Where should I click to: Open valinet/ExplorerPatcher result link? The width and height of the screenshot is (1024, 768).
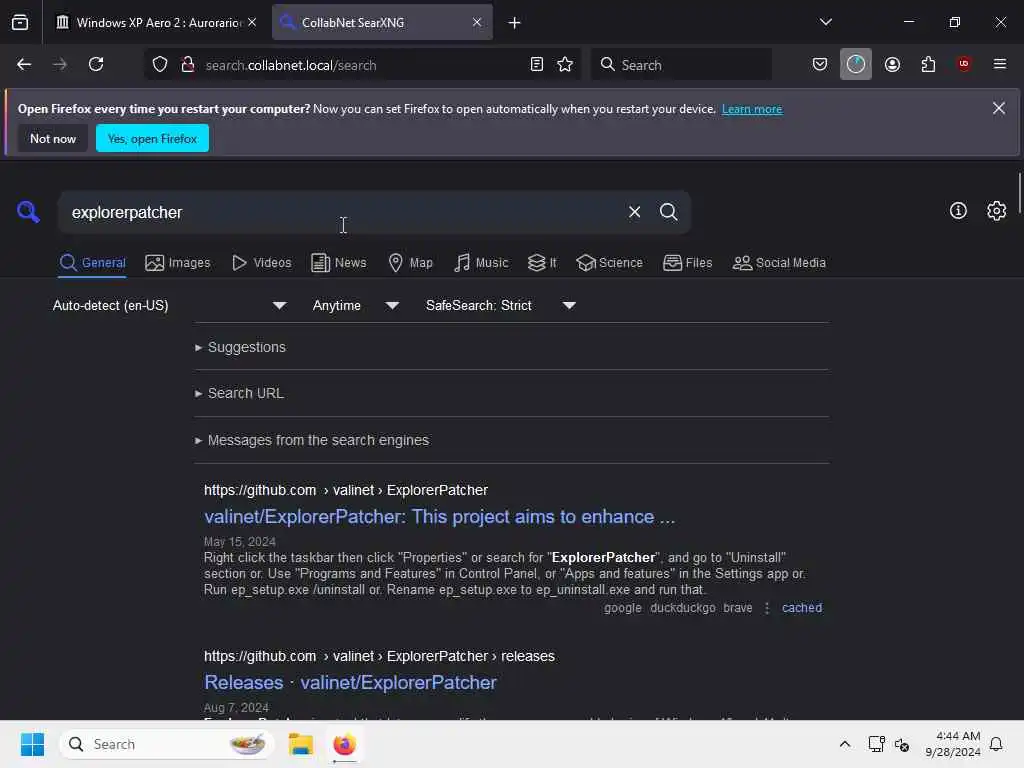pyautogui.click(x=440, y=517)
